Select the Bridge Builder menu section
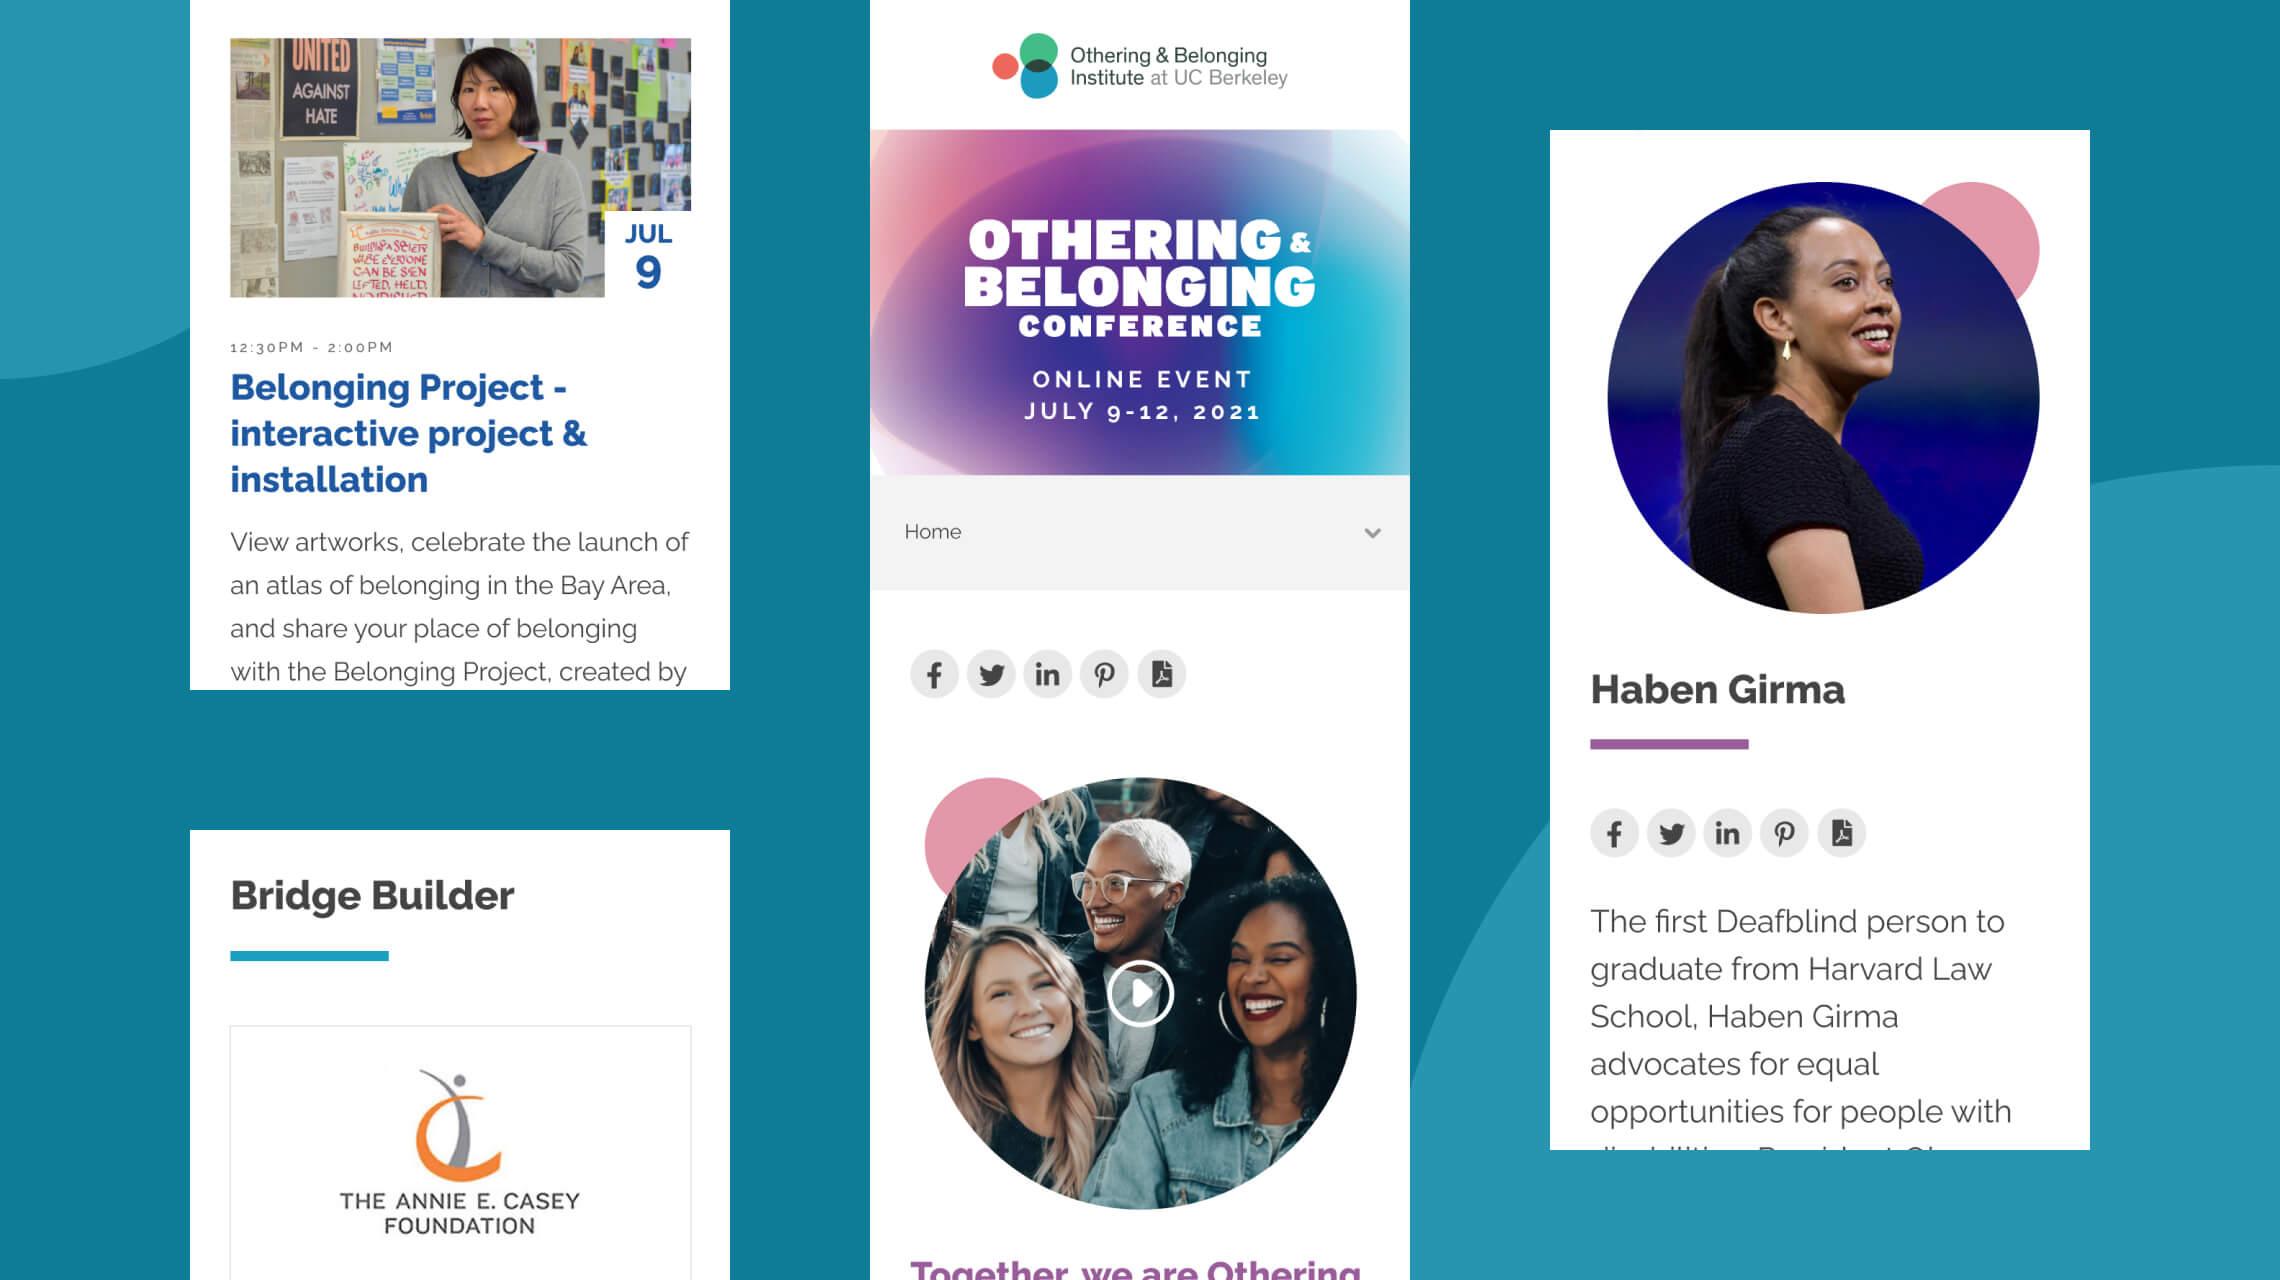This screenshot has height=1280, width=2280. [373, 896]
